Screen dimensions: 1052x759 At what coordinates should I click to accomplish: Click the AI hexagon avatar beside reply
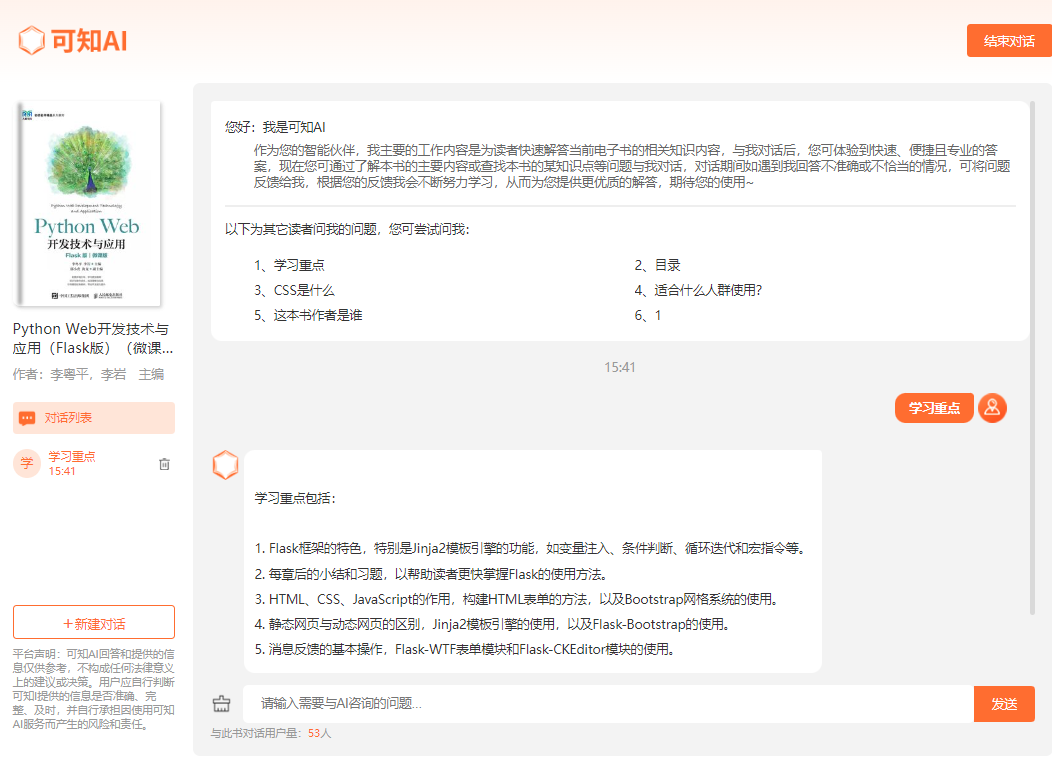pyautogui.click(x=226, y=465)
